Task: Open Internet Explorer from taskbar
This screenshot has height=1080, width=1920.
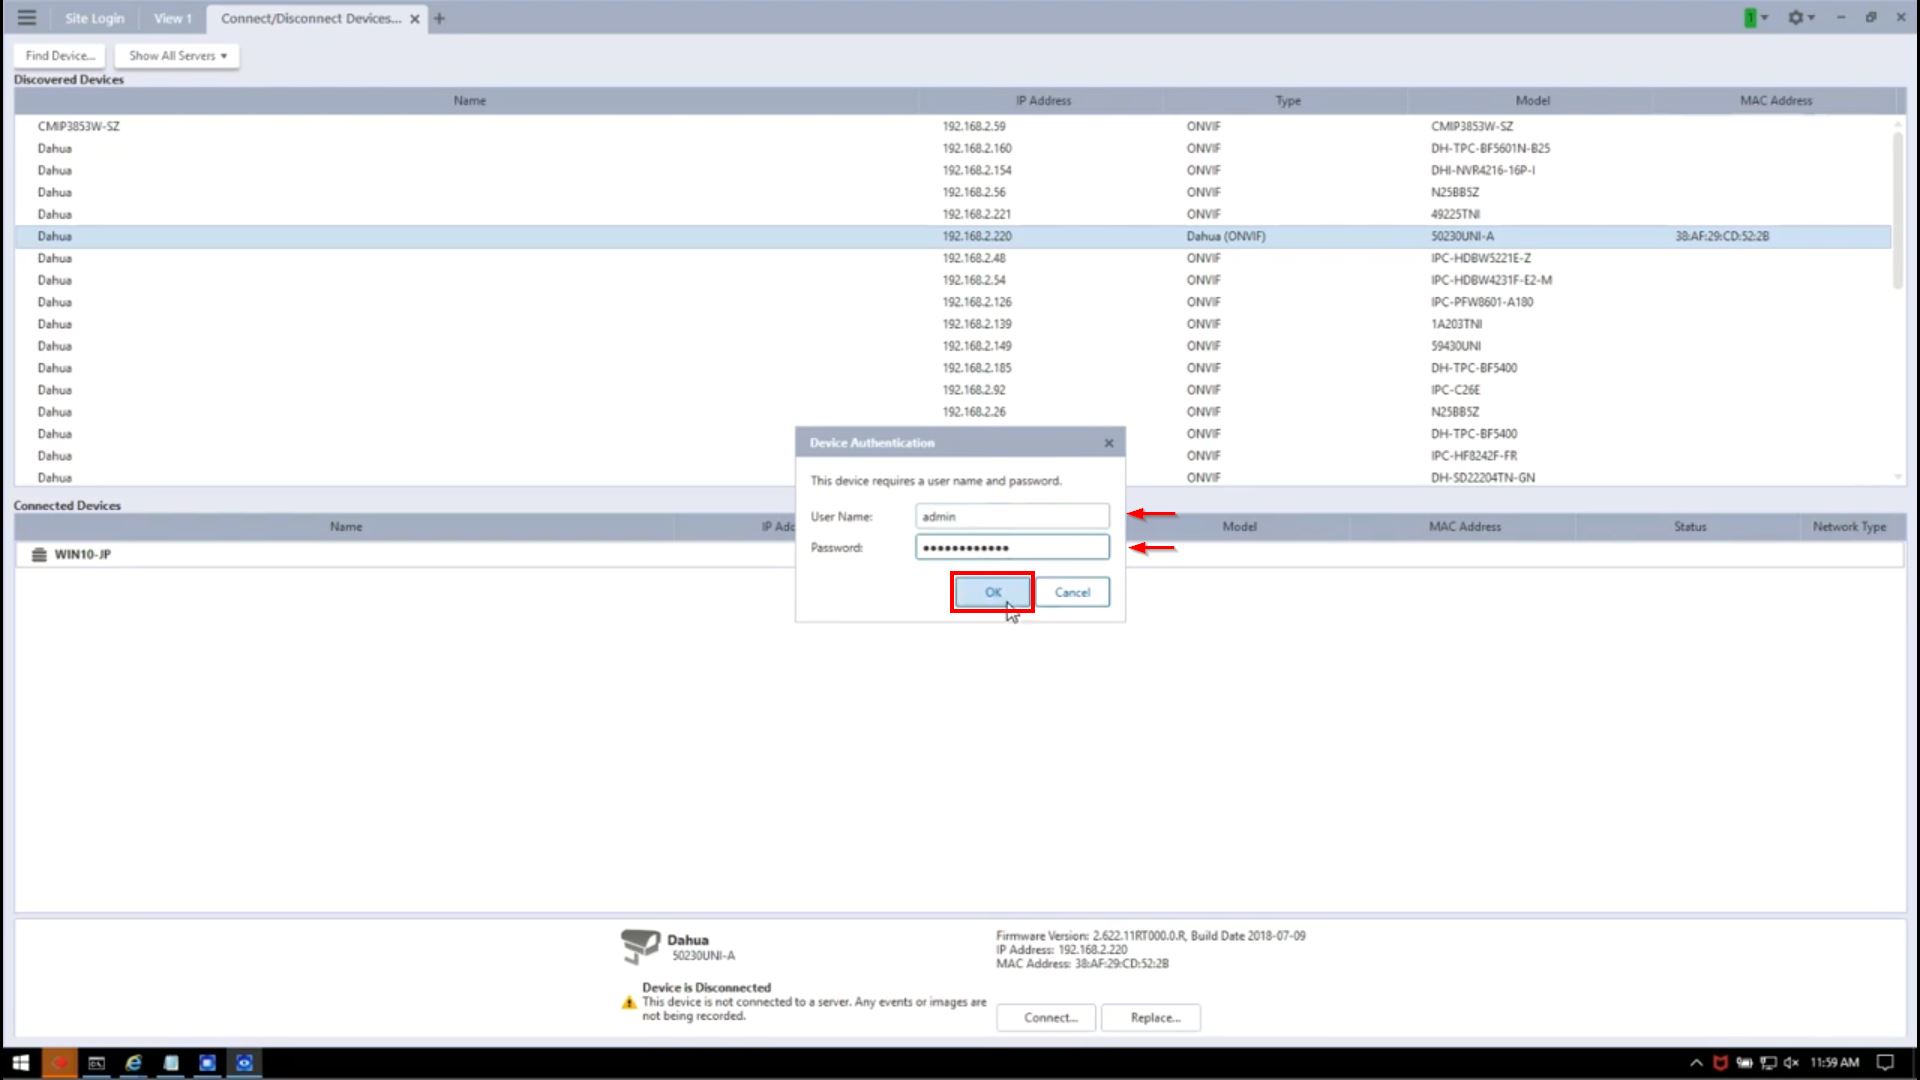Action: click(x=133, y=1063)
